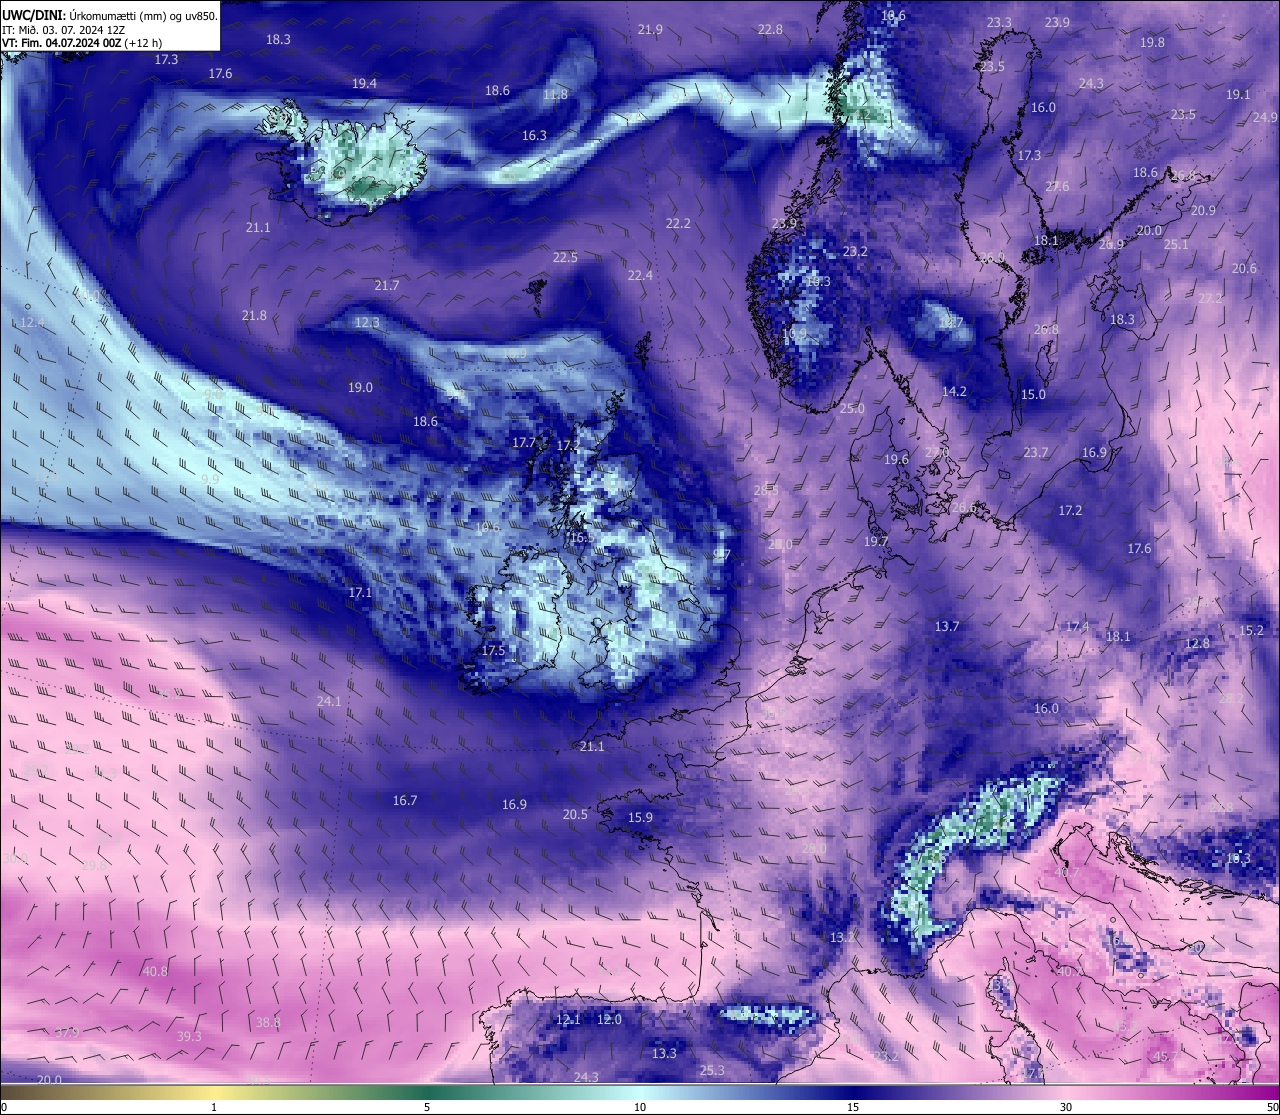Click the 16.7 value on the map
The image size is (1280, 1115).
click(405, 801)
